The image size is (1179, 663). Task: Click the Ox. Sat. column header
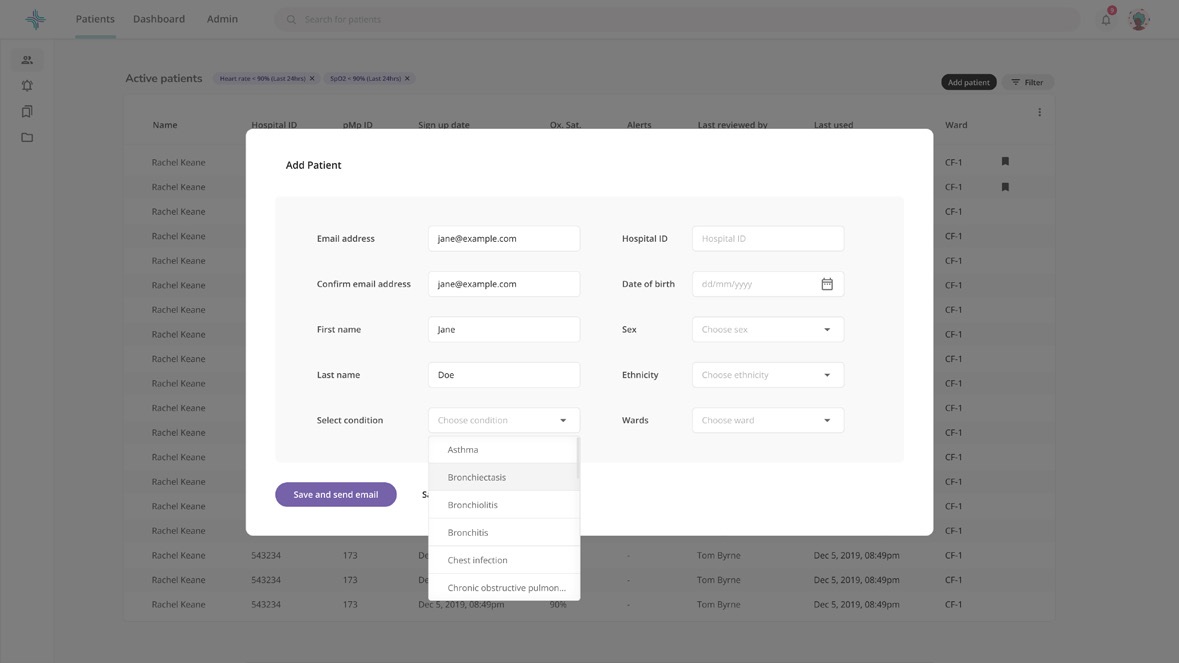tap(565, 125)
